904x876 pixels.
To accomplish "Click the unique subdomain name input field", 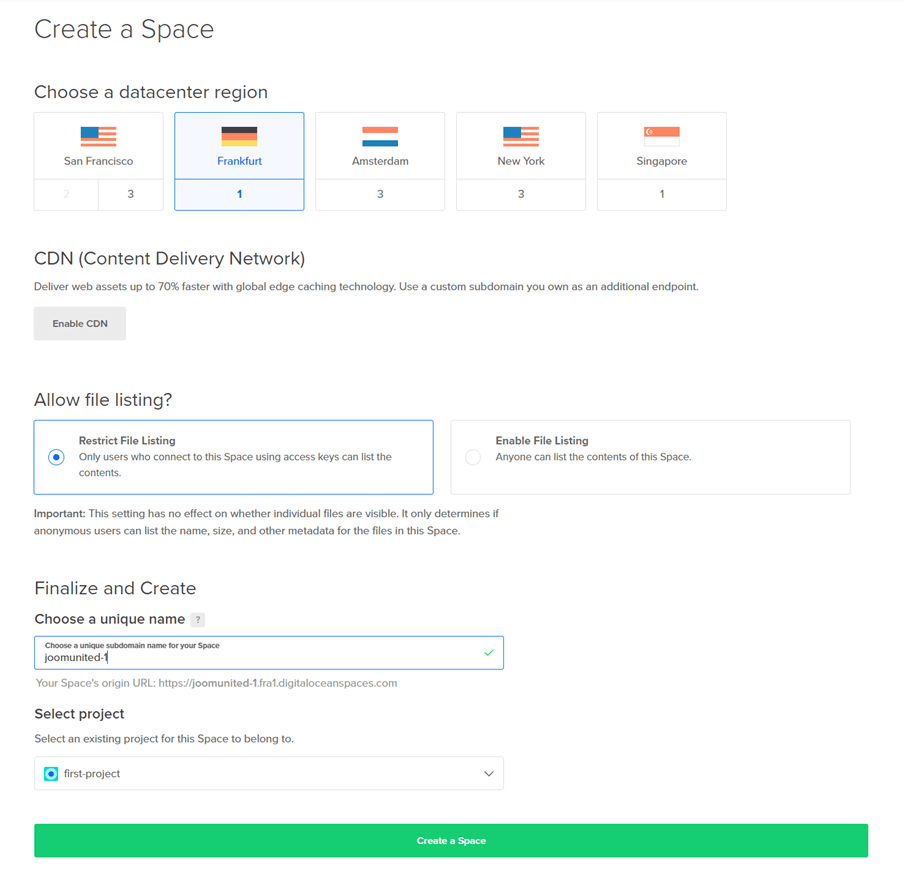I will 260,658.
